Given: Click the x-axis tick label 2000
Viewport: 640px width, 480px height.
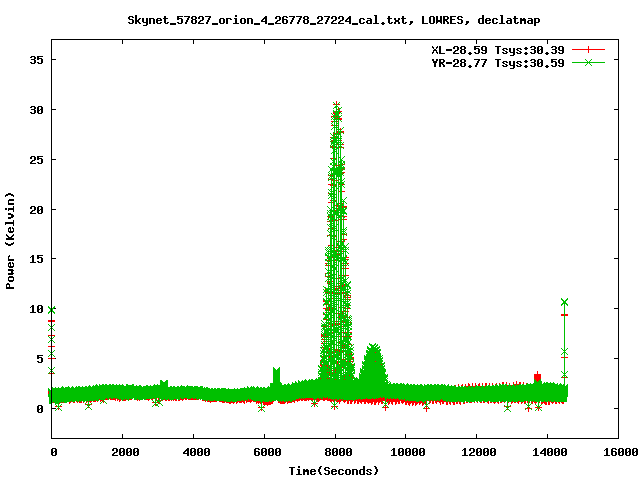Looking at the screenshot, I should click(x=125, y=452).
